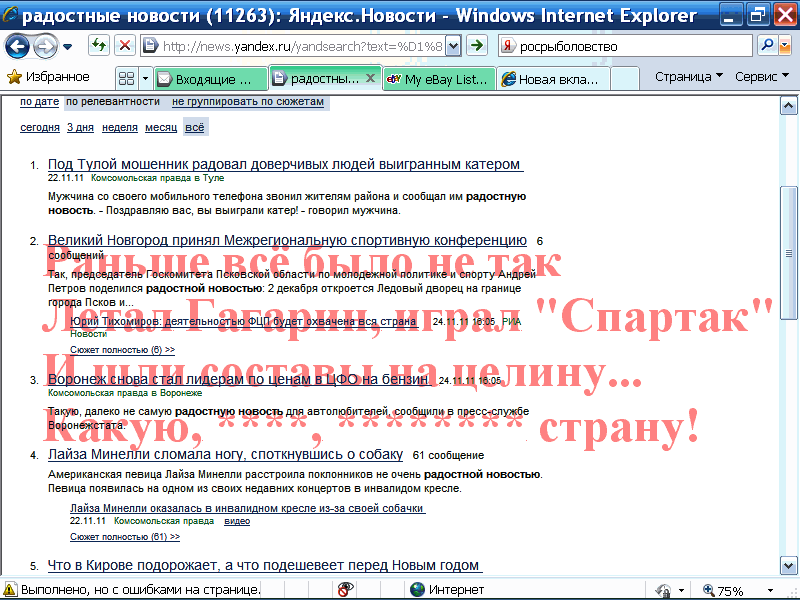Sort results по релевантности
The image size is (800, 600).
coord(113,102)
